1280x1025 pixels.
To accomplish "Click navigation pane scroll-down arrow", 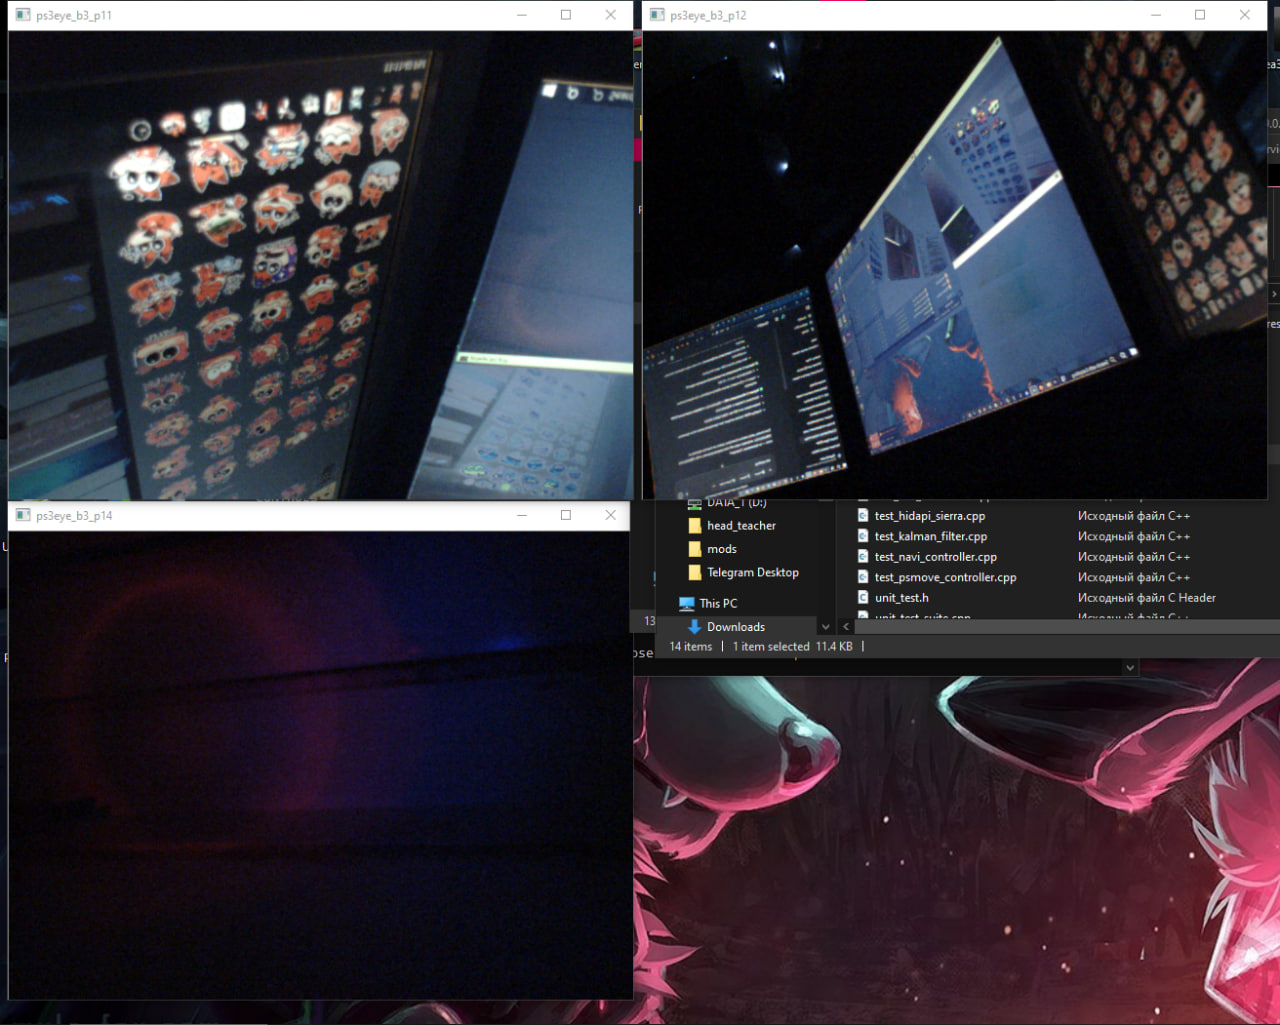I will click(825, 627).
